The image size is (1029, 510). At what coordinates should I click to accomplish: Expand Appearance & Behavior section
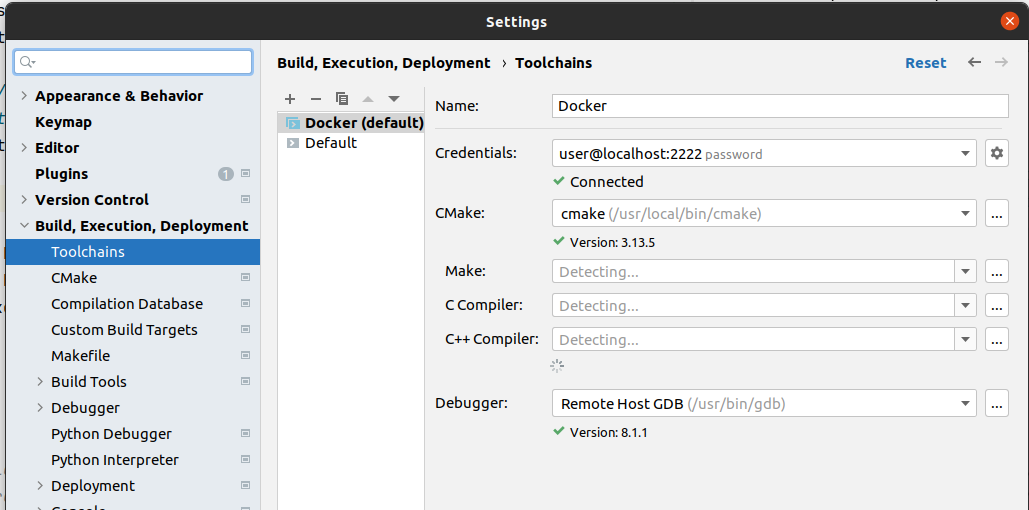tap(24, 96)
